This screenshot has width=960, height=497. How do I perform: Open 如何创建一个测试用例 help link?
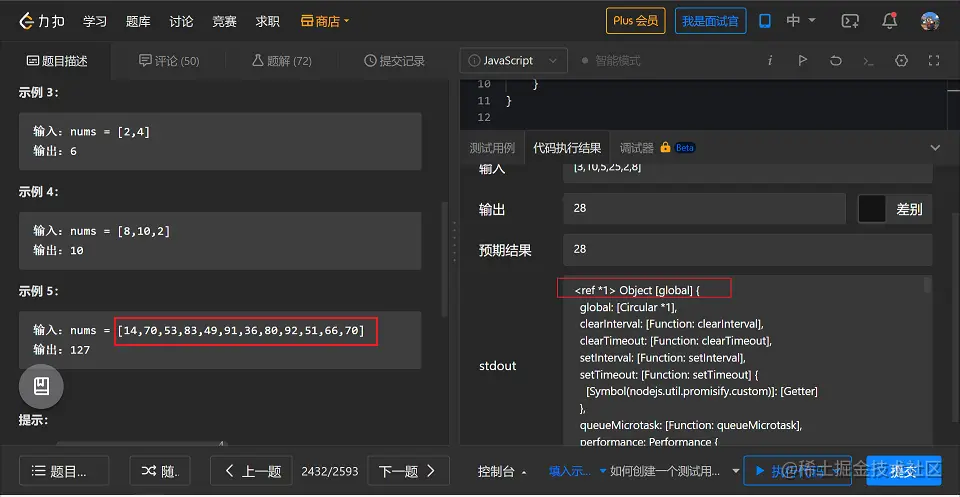(665, 471)
